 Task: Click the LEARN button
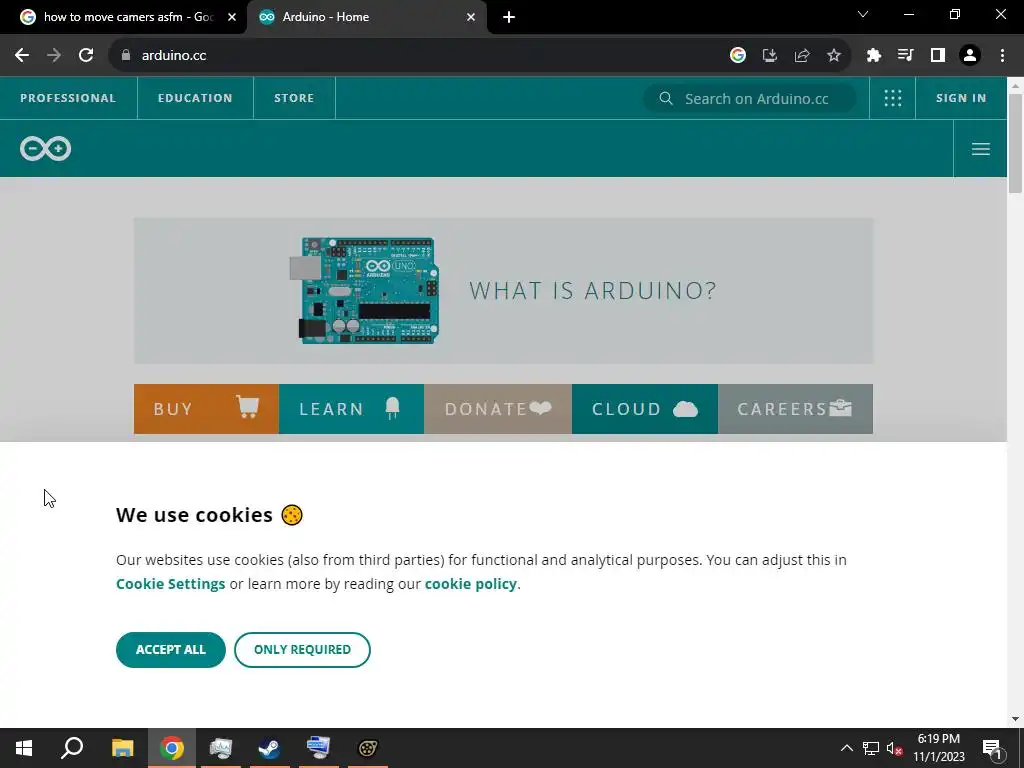coord(351,409)
